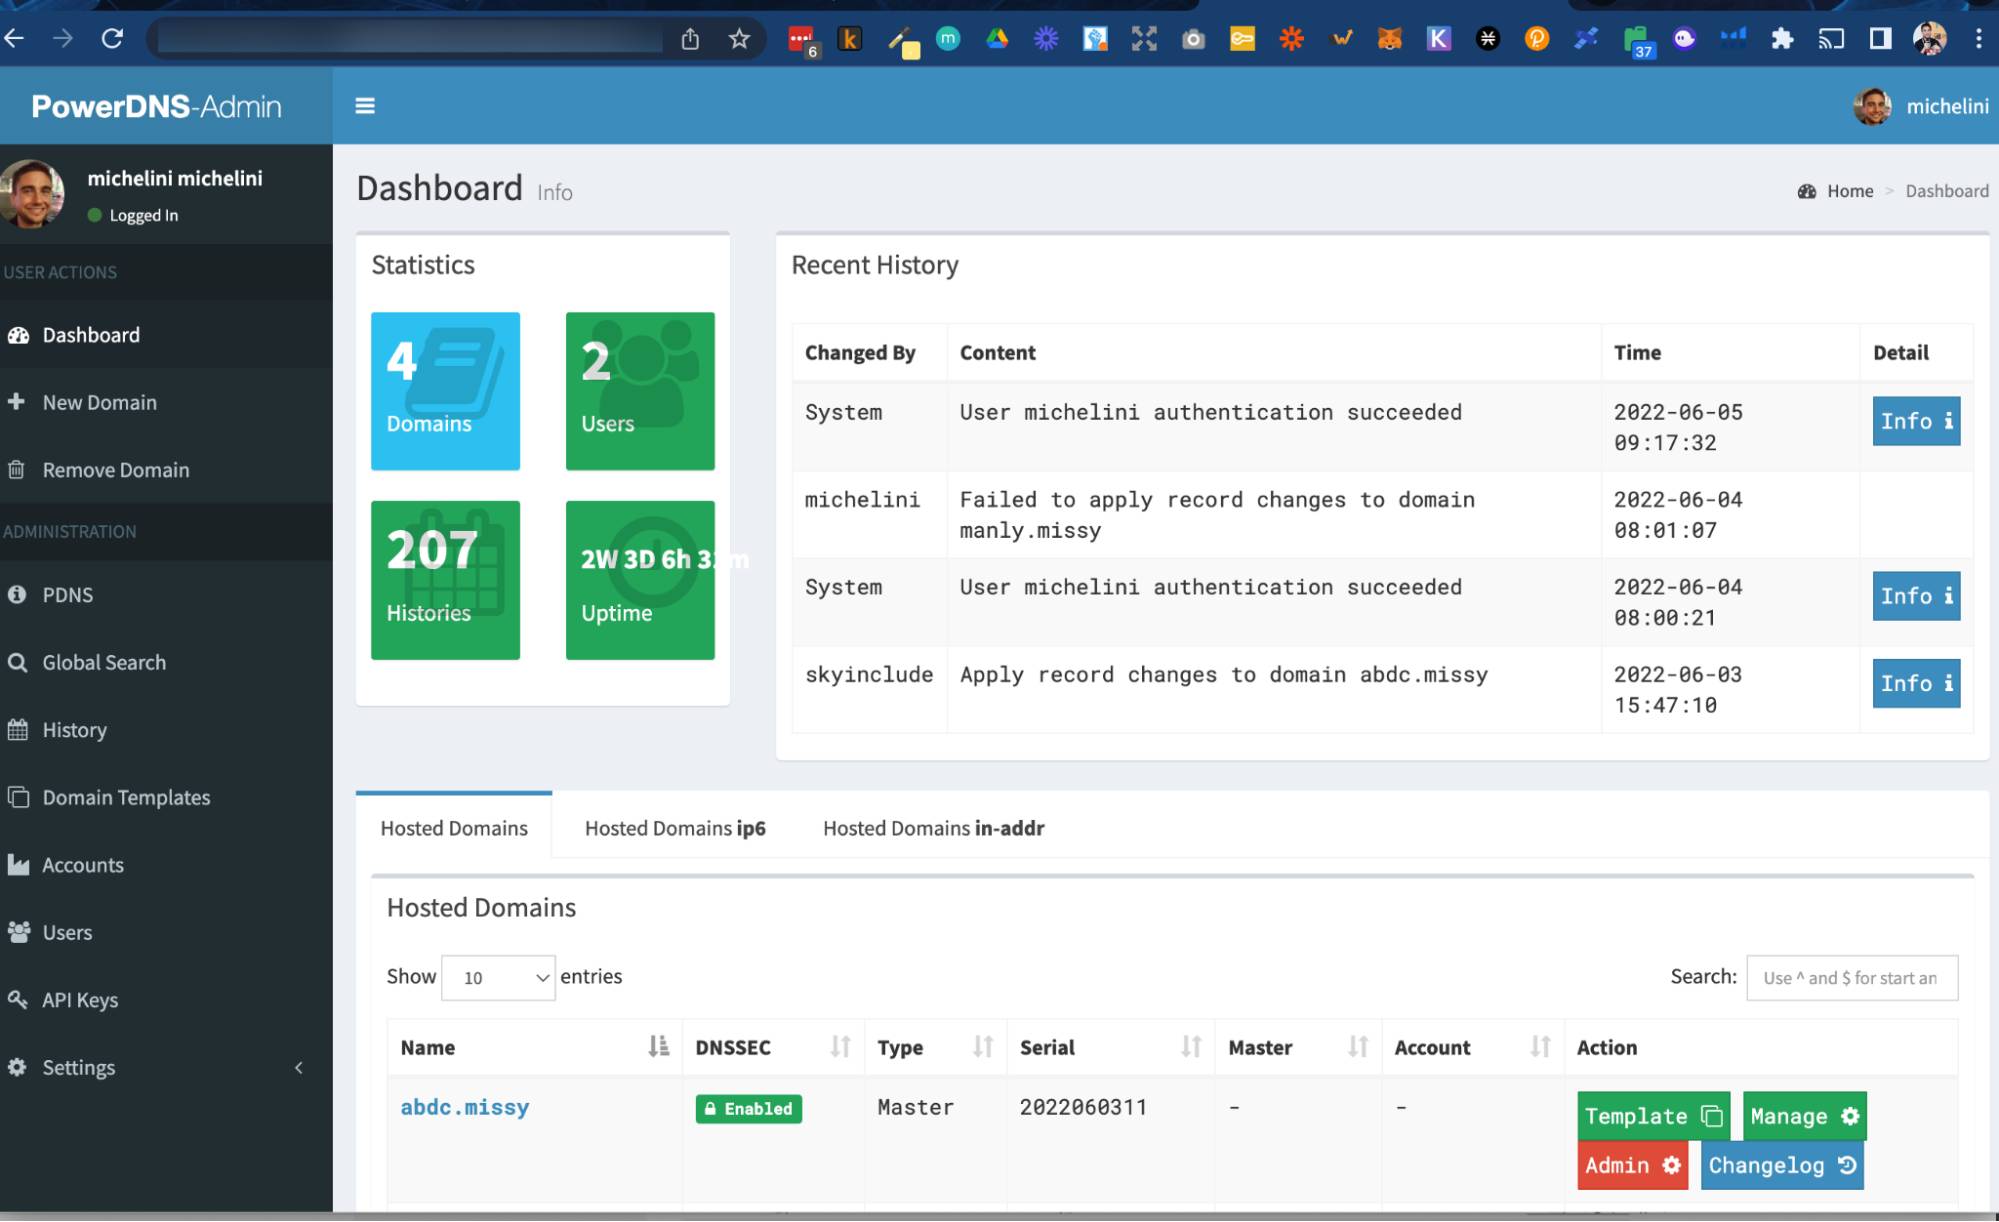Toggle the hamburger sidebar menu icon
The image size is (1999, 1222).
(x=365, y=106)
